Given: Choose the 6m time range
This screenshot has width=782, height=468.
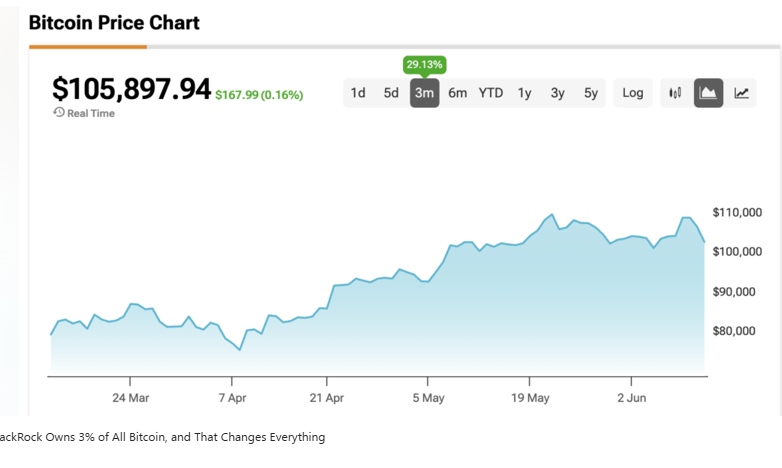Looking at the screenshot, I should 457,93.
